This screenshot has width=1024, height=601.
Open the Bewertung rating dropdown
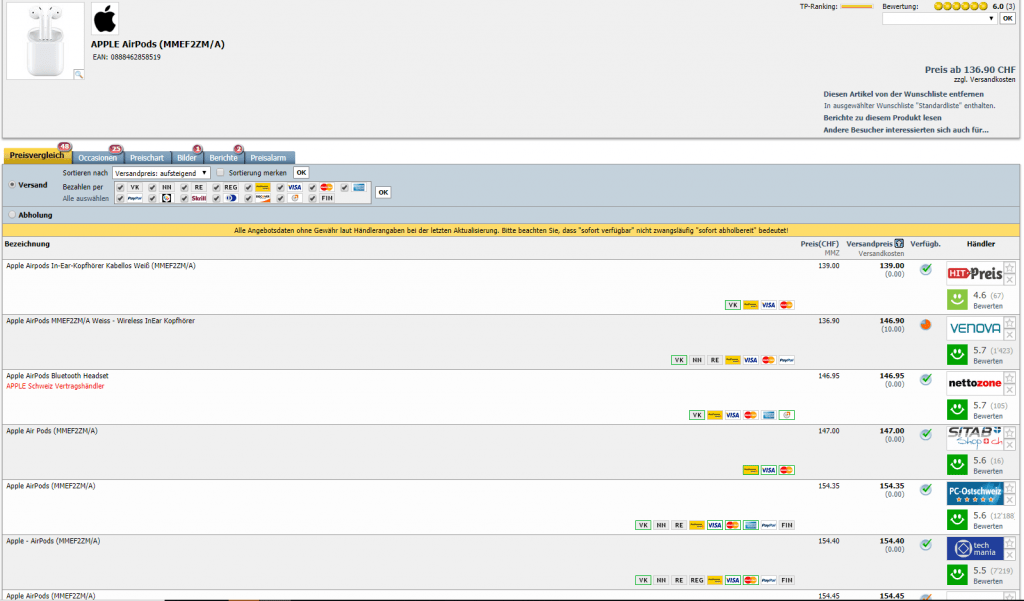[x=939, y=18]
